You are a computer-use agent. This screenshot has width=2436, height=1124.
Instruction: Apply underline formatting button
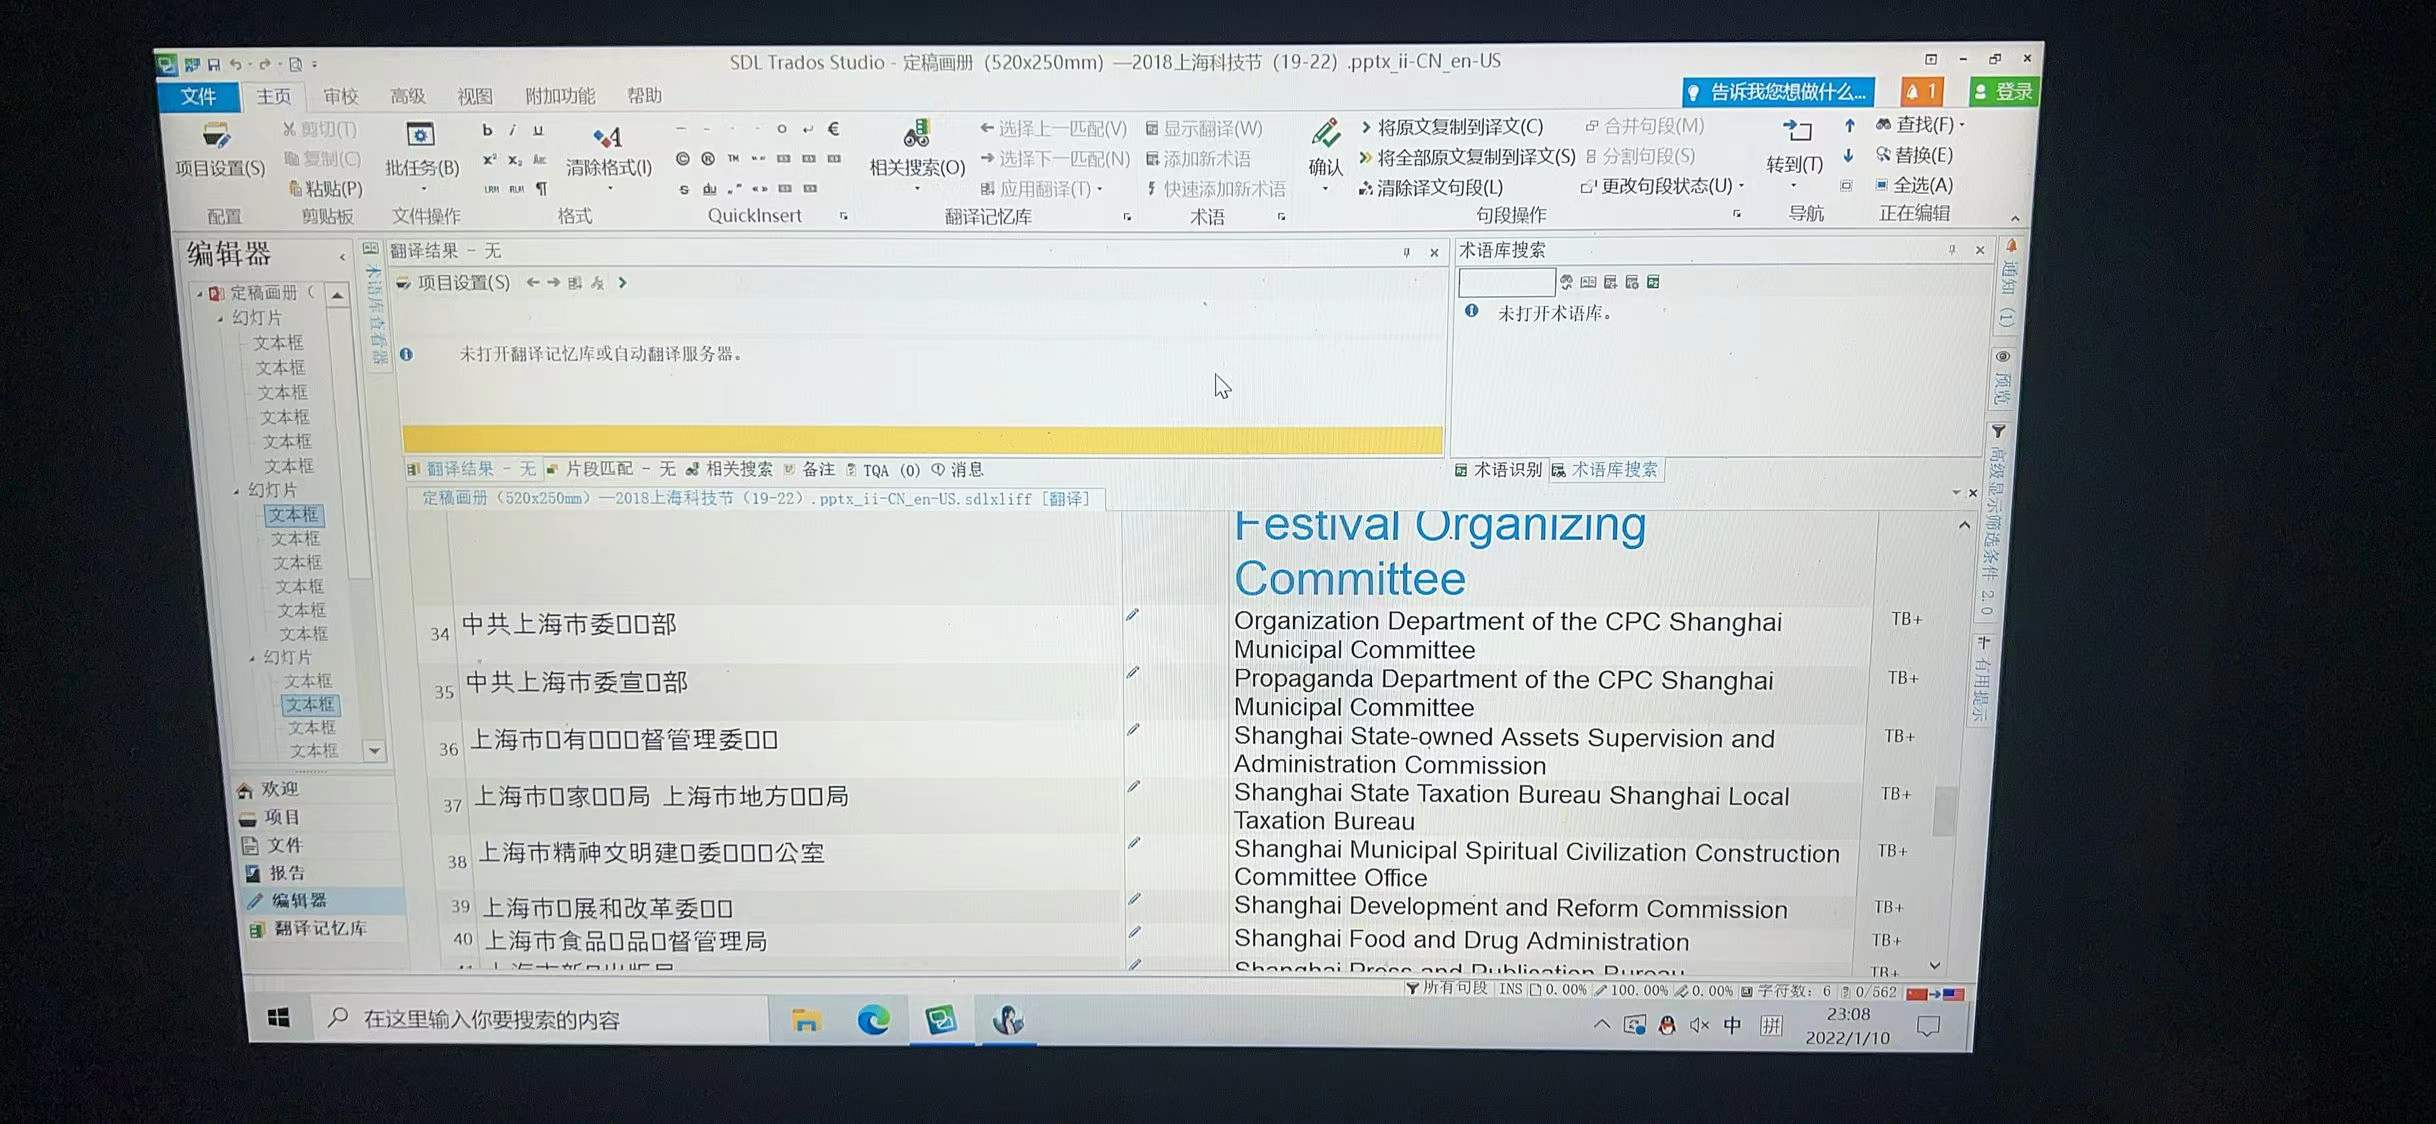click(538, 130)
